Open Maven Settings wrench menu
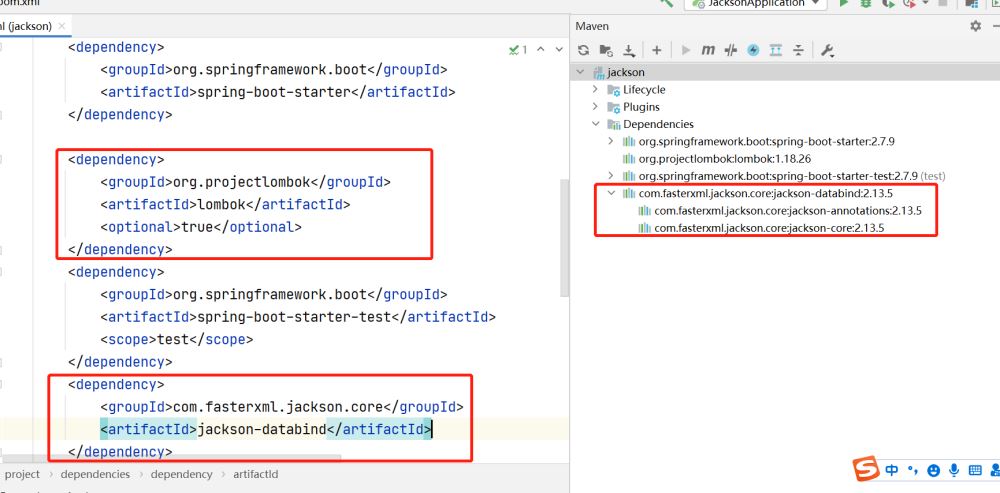This screenshot has width=1000, height=493. pyautogui.click(x=827, y=50)
